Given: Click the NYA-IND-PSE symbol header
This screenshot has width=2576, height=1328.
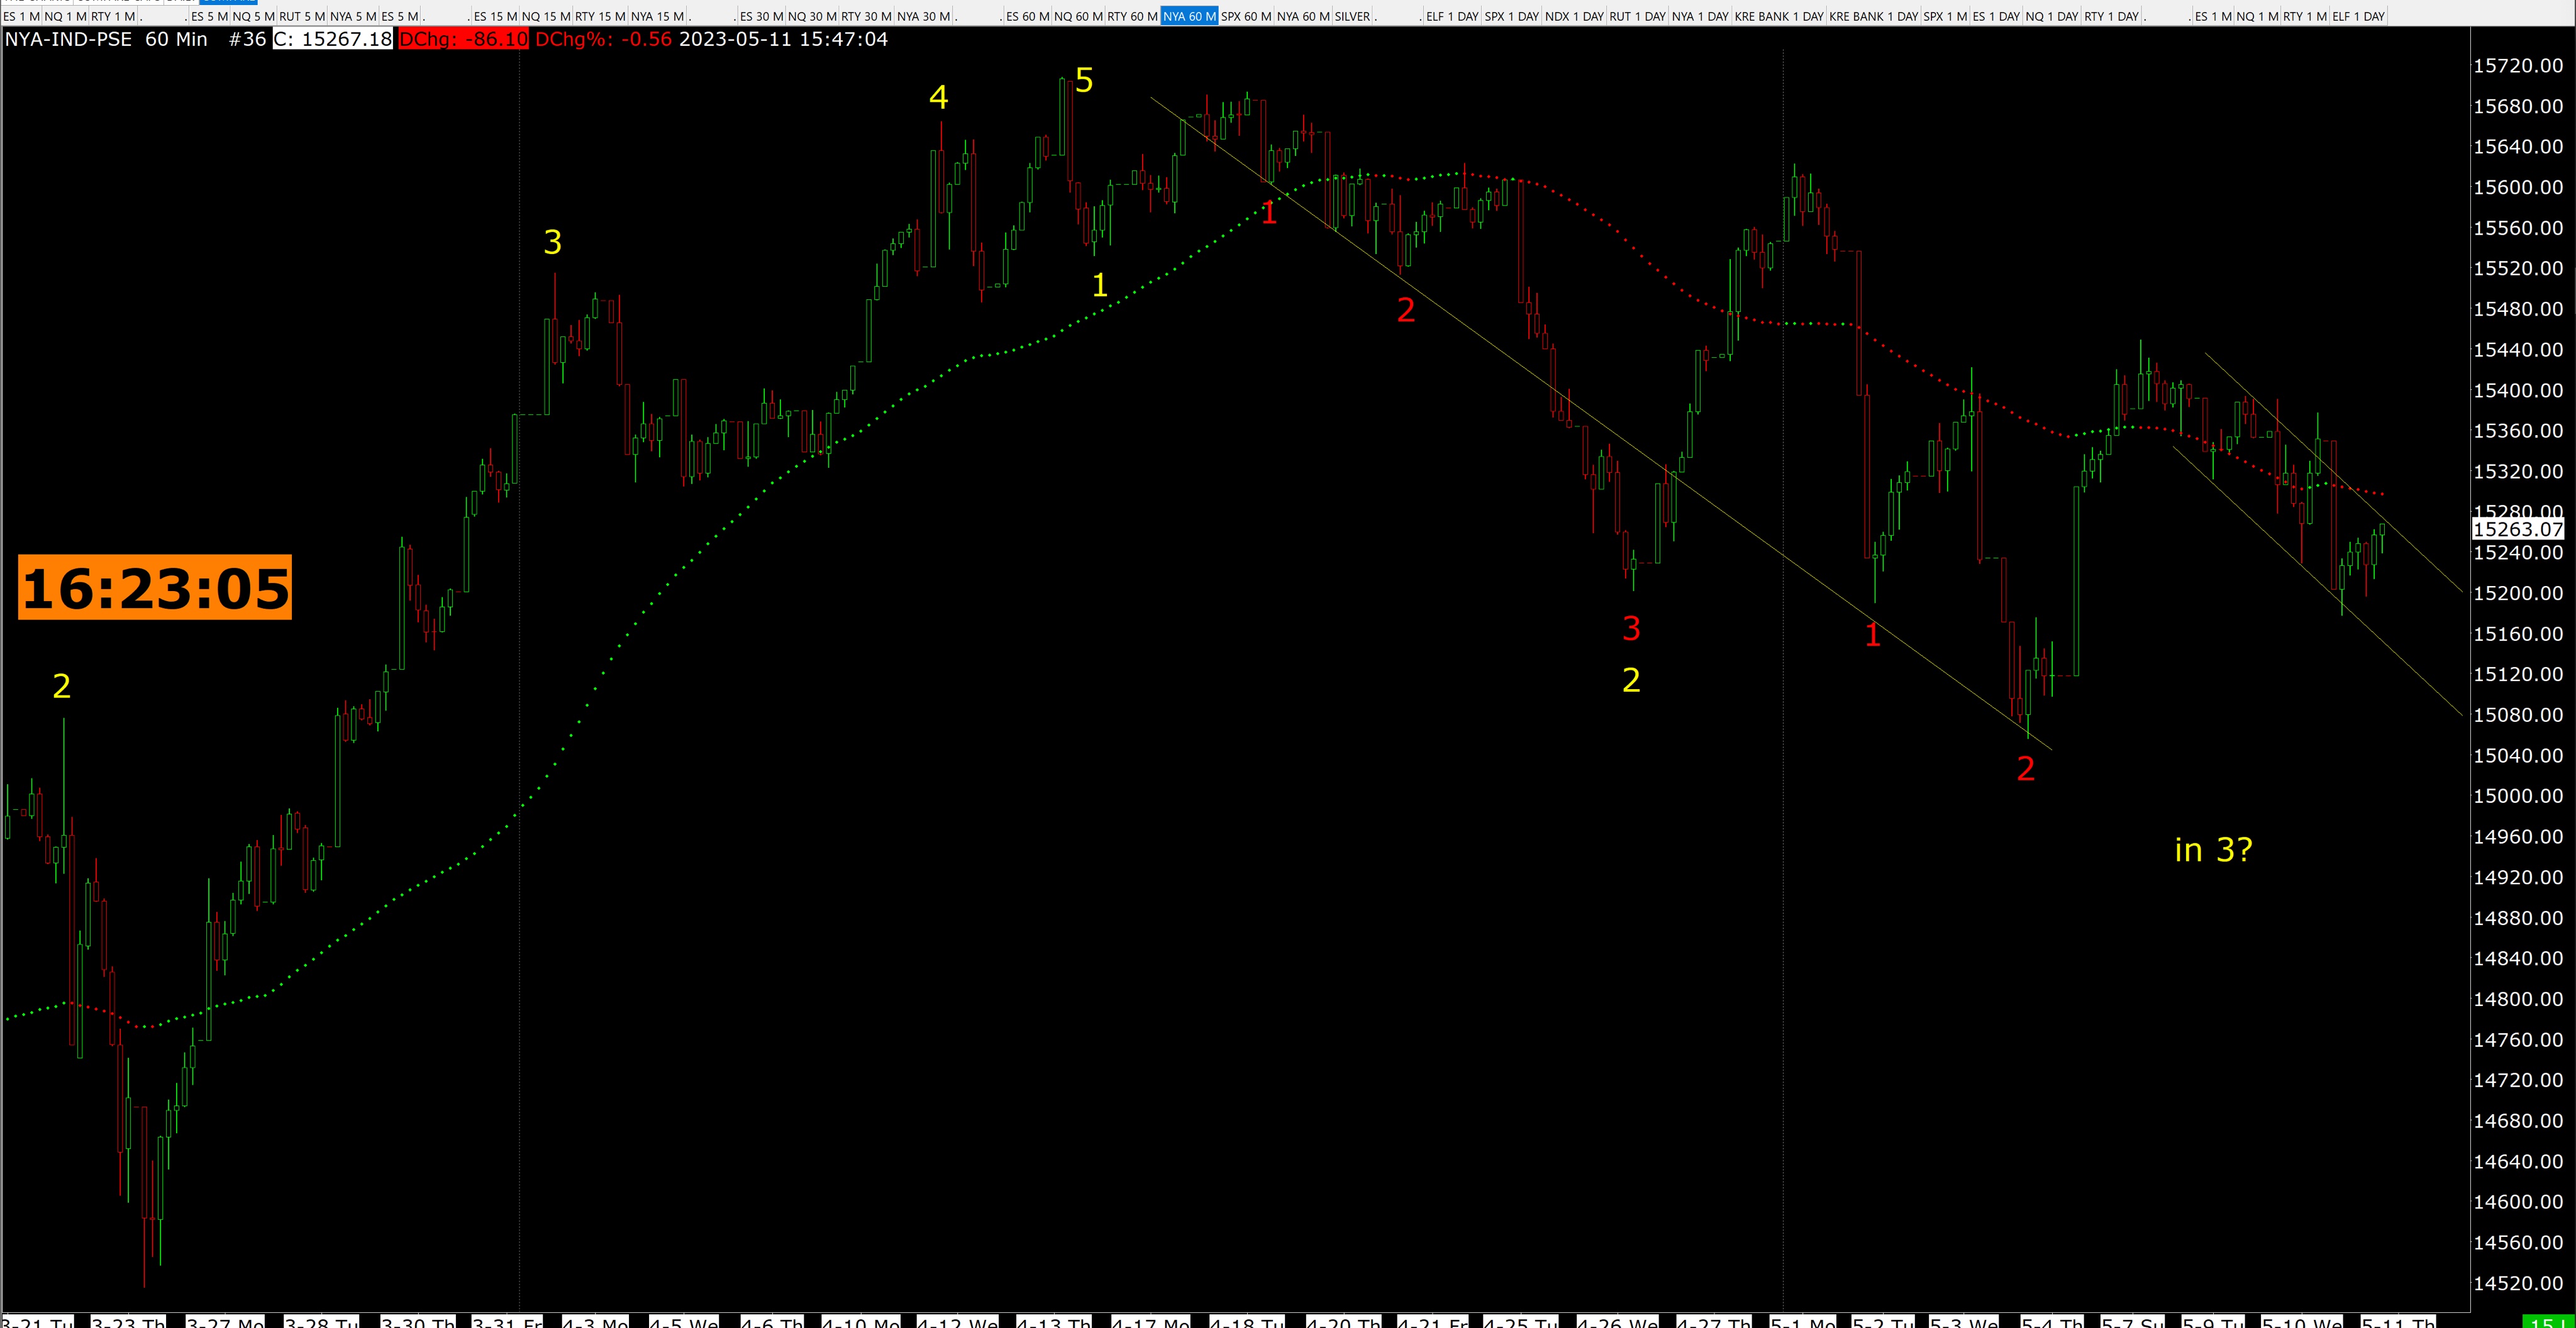Looking at the screenshot, I should tap(68, 39).
